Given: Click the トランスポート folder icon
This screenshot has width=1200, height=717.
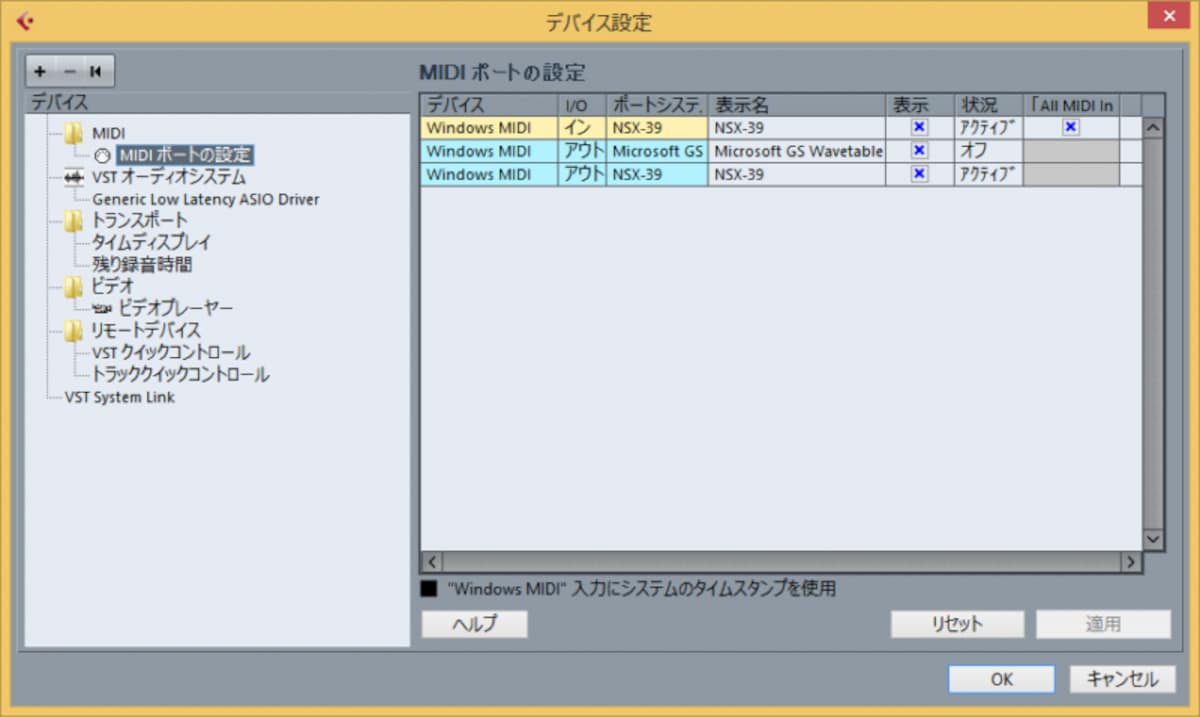Looking at the screenshot, I should tap(74, 220).
